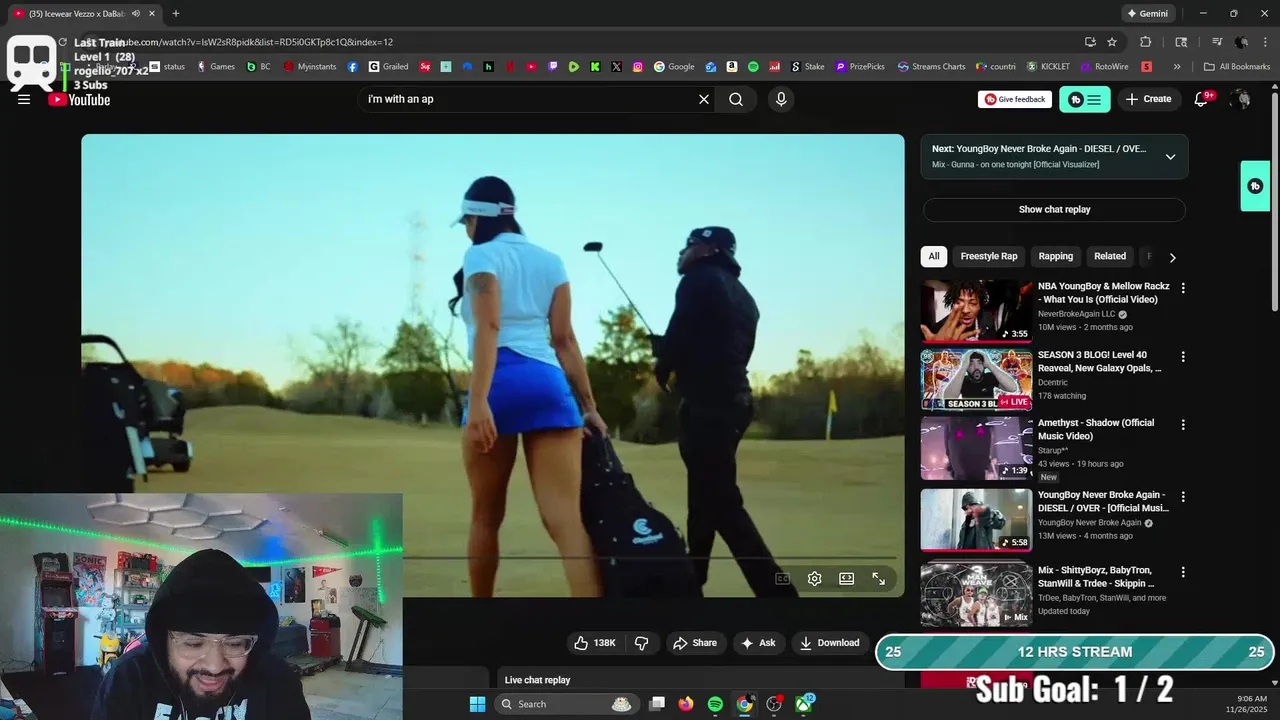Image resolution: width=1280 pixels, height=720 pixels.
Task: Open the PrizePicks bookmark
Action: point(860,67)
